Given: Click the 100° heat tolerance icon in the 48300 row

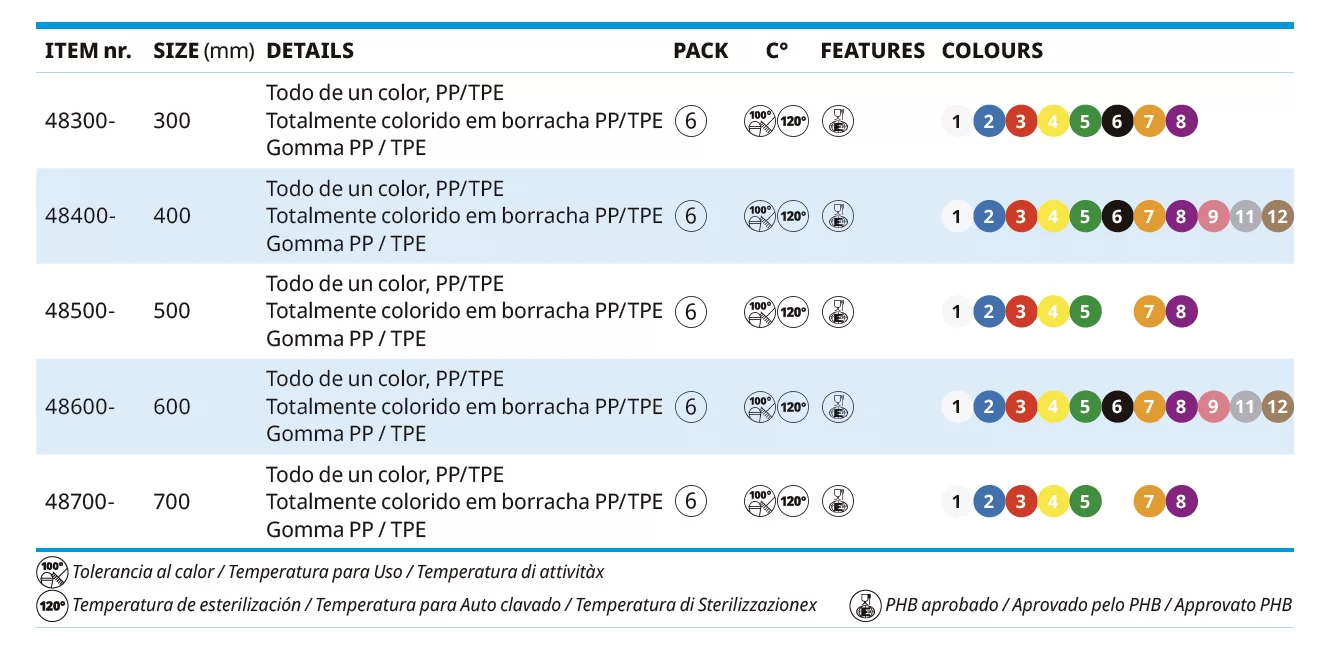Looking at the screenshot, I should click(760, 121).
